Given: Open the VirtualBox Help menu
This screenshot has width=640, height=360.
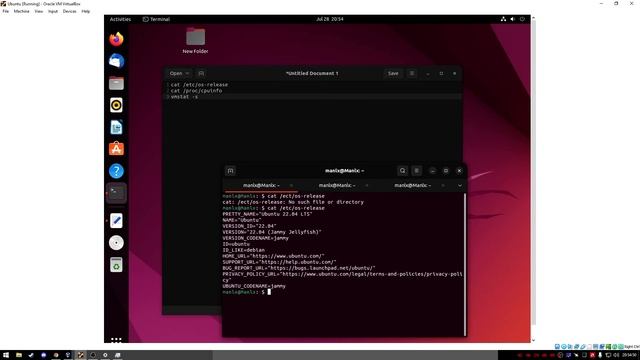Looking at the screenshot, I should point(85,11).
